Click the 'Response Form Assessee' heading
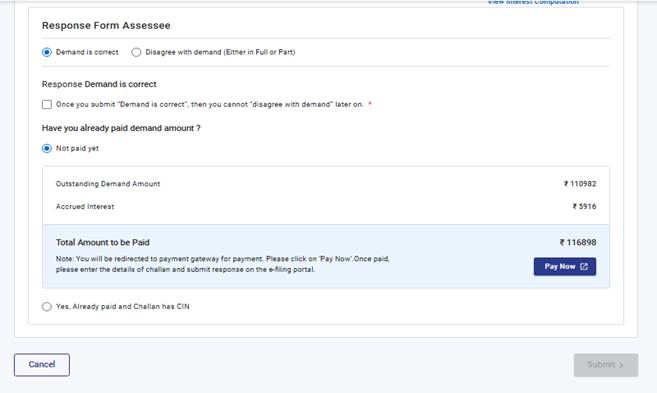 [106, 26]
